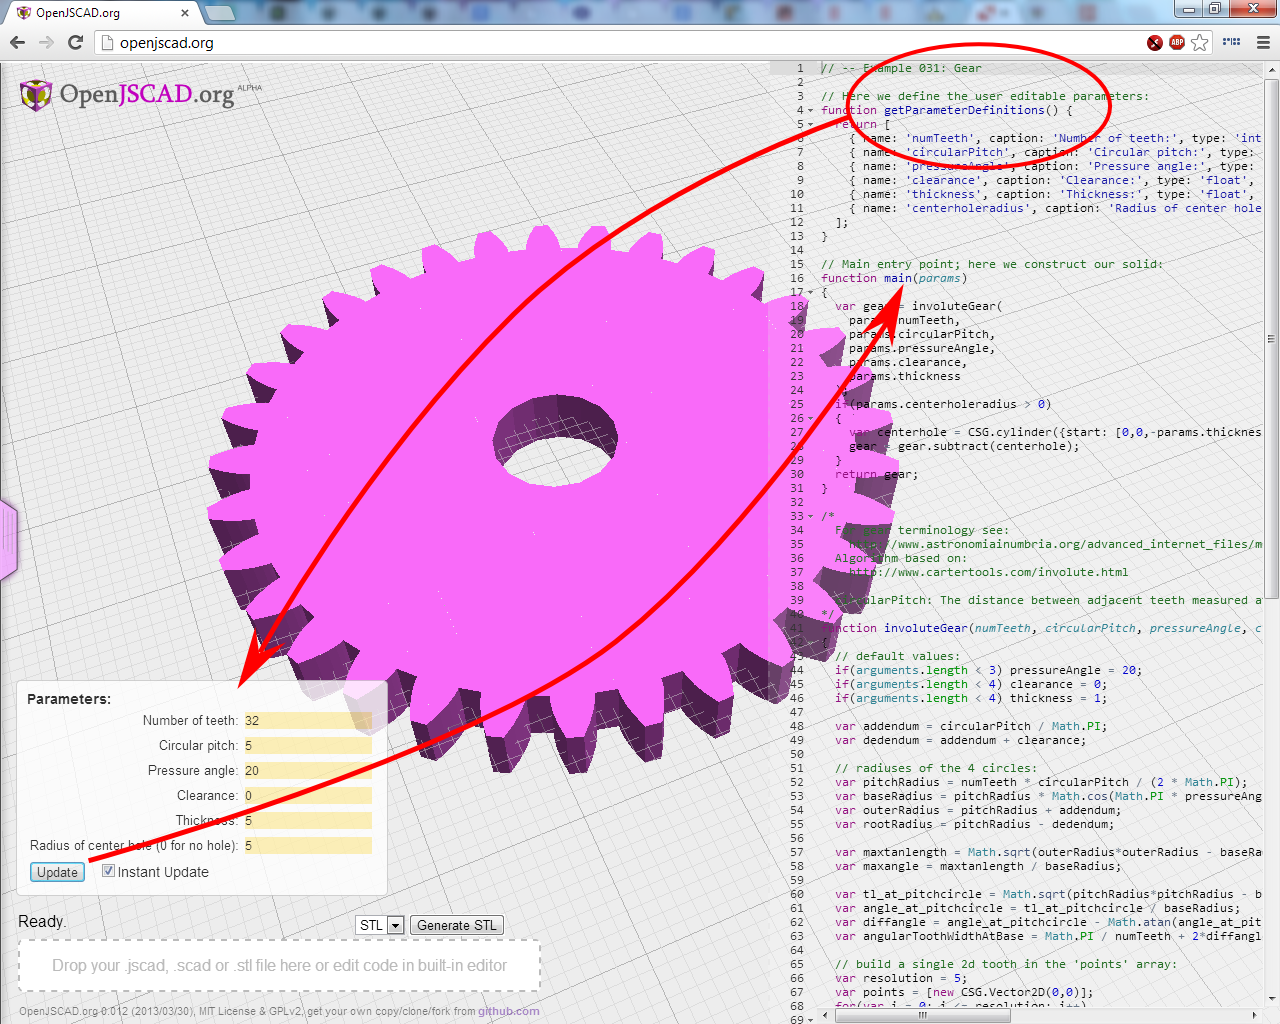
Task: Bookmark page with the star icon
Action: click(x=1200, y=42)
